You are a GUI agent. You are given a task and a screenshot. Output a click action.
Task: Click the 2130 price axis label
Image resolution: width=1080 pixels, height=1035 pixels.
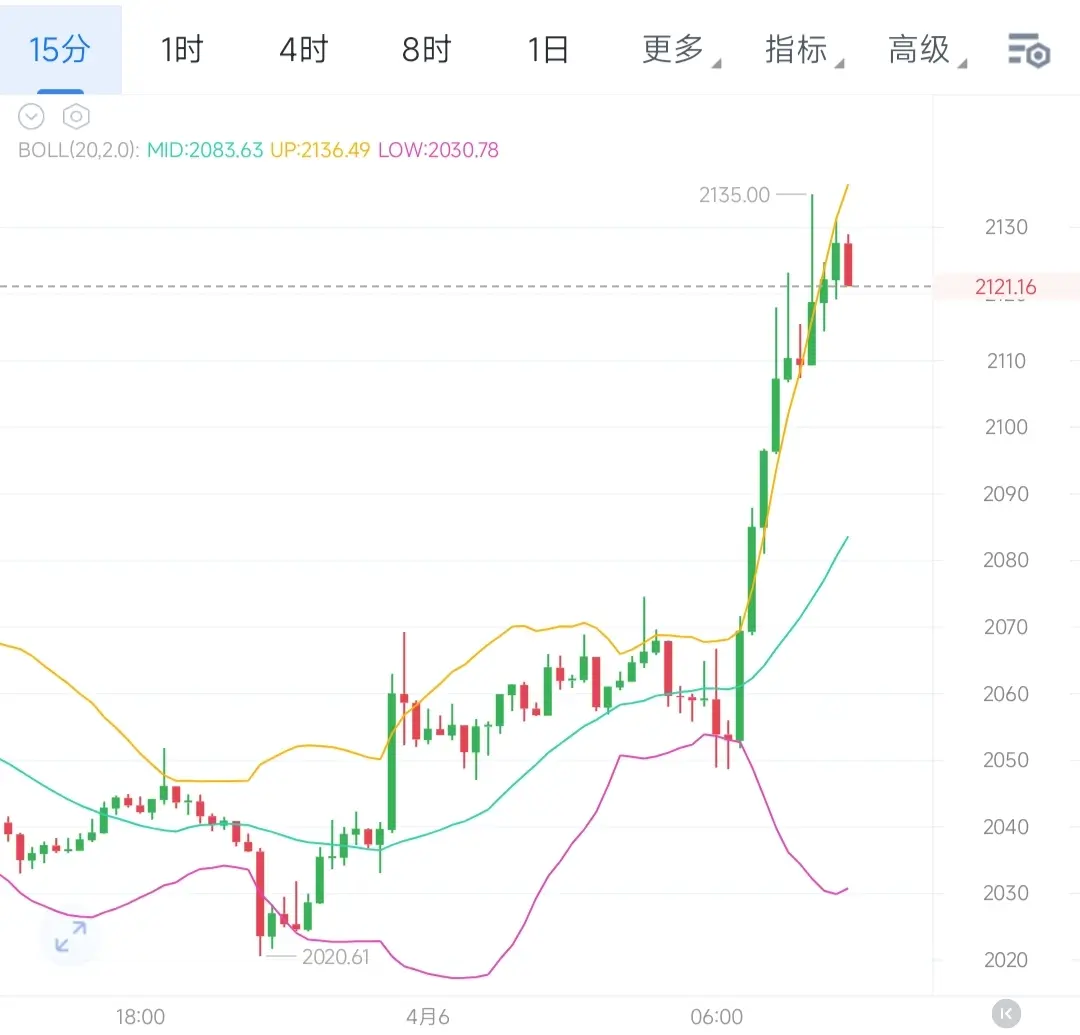pyautogui.click(x=1006, y=227)
